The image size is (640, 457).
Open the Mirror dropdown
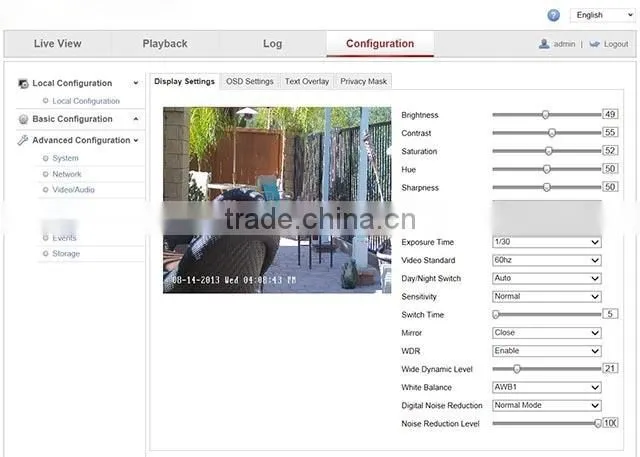[x=547, y=333]
